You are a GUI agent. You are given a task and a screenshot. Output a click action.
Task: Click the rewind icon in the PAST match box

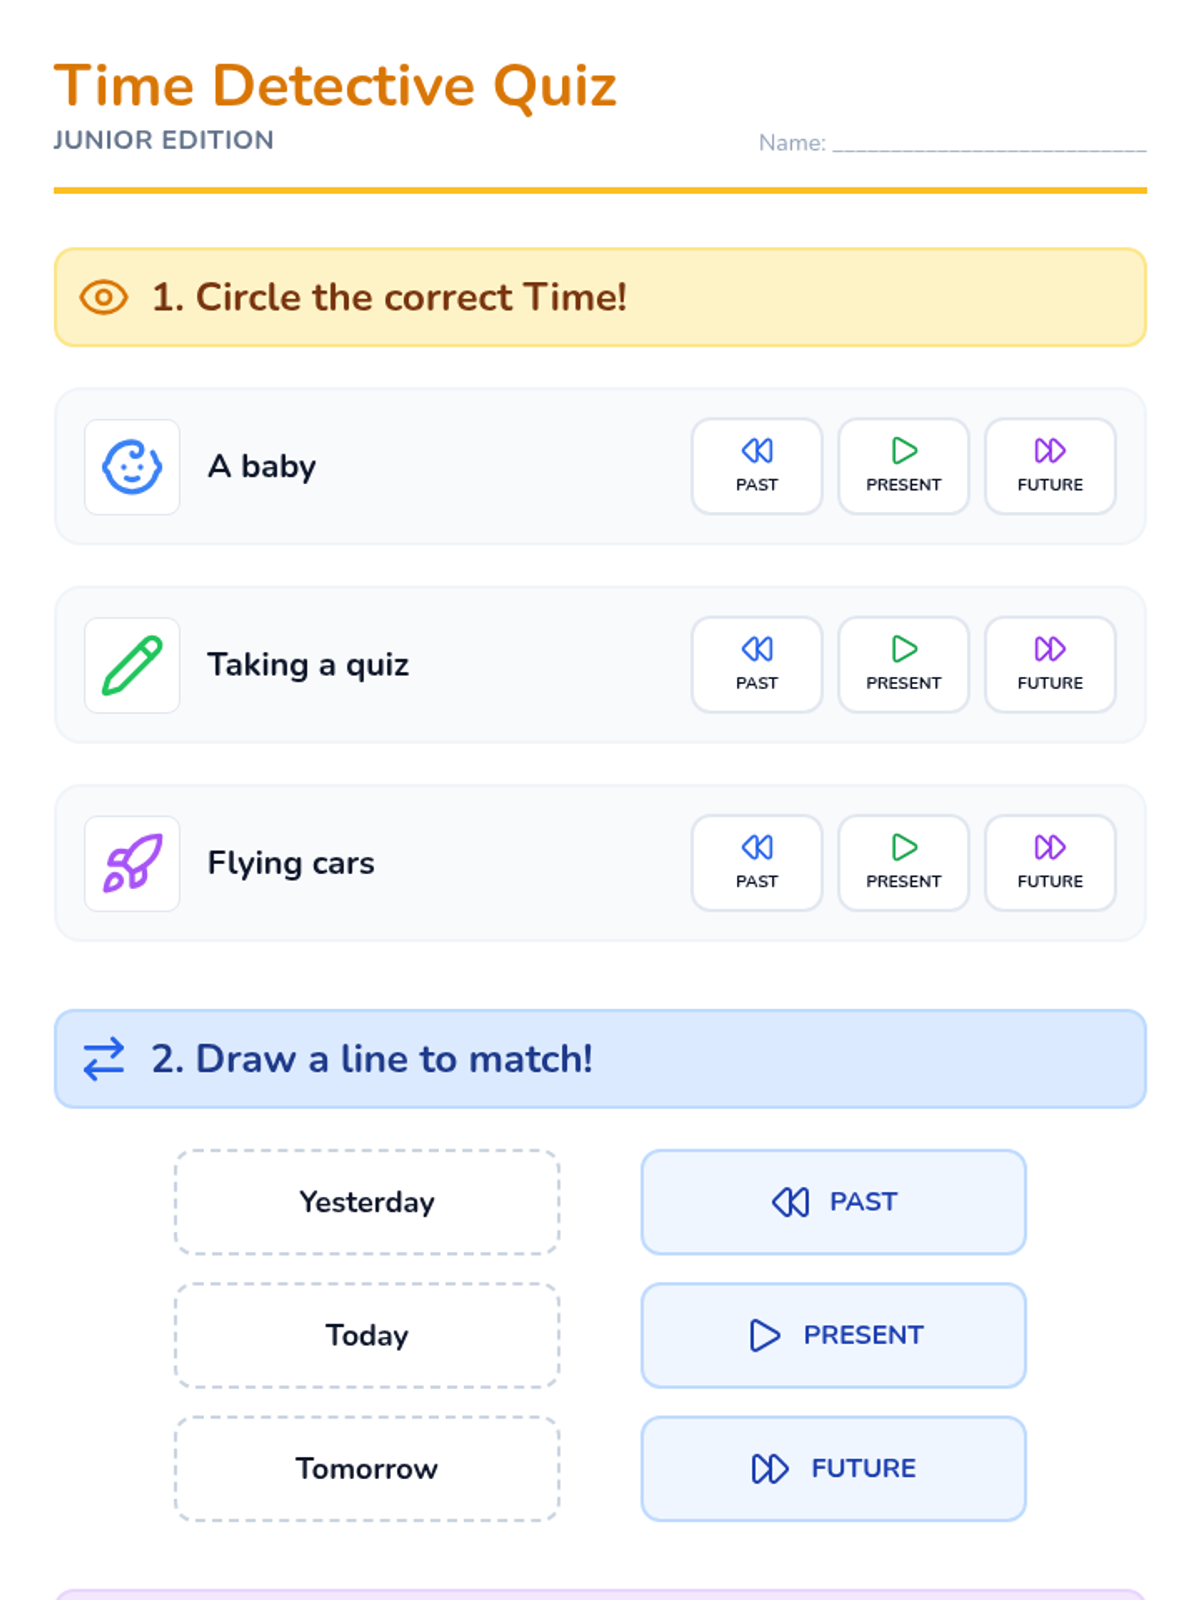click(791, 1202)
